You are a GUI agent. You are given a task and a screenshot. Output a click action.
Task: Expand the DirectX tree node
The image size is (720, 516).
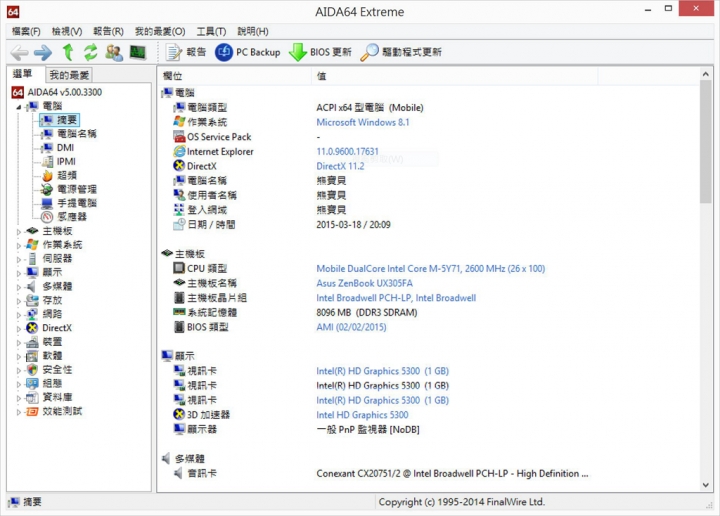click(19, 329)
